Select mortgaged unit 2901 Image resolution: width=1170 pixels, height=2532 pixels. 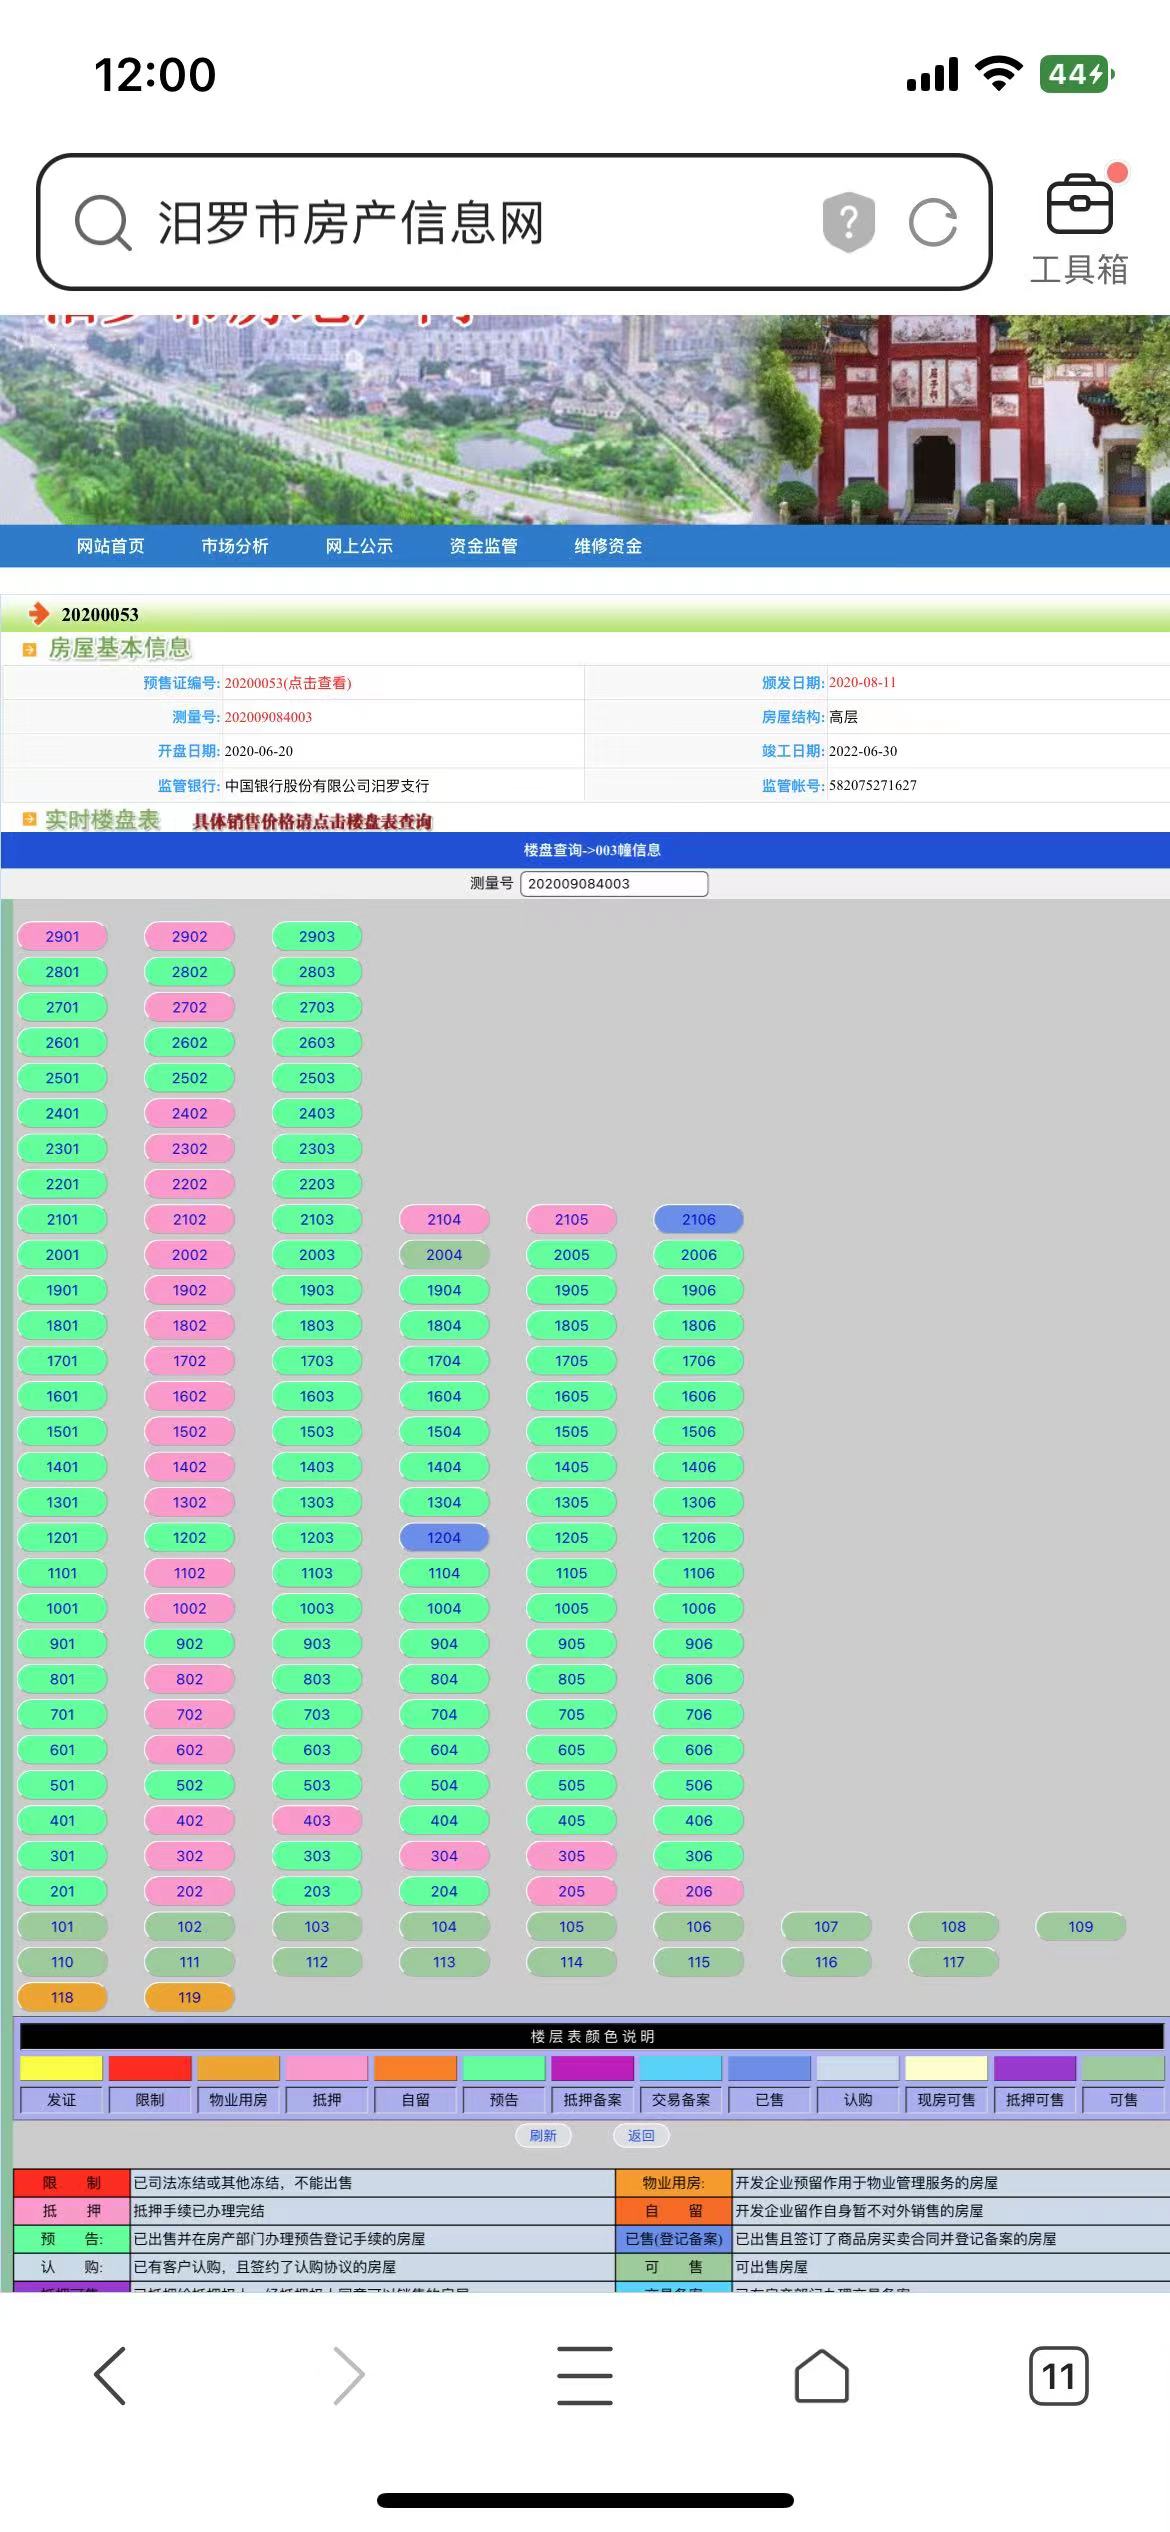(62, 936)
